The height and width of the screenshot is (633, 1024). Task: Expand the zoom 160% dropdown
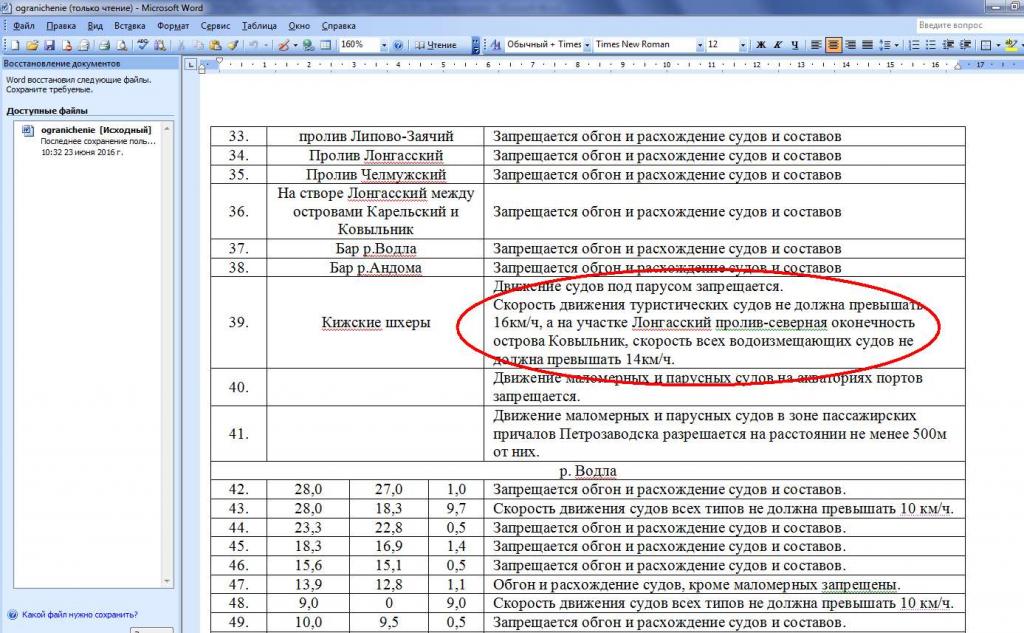point(383,45)
